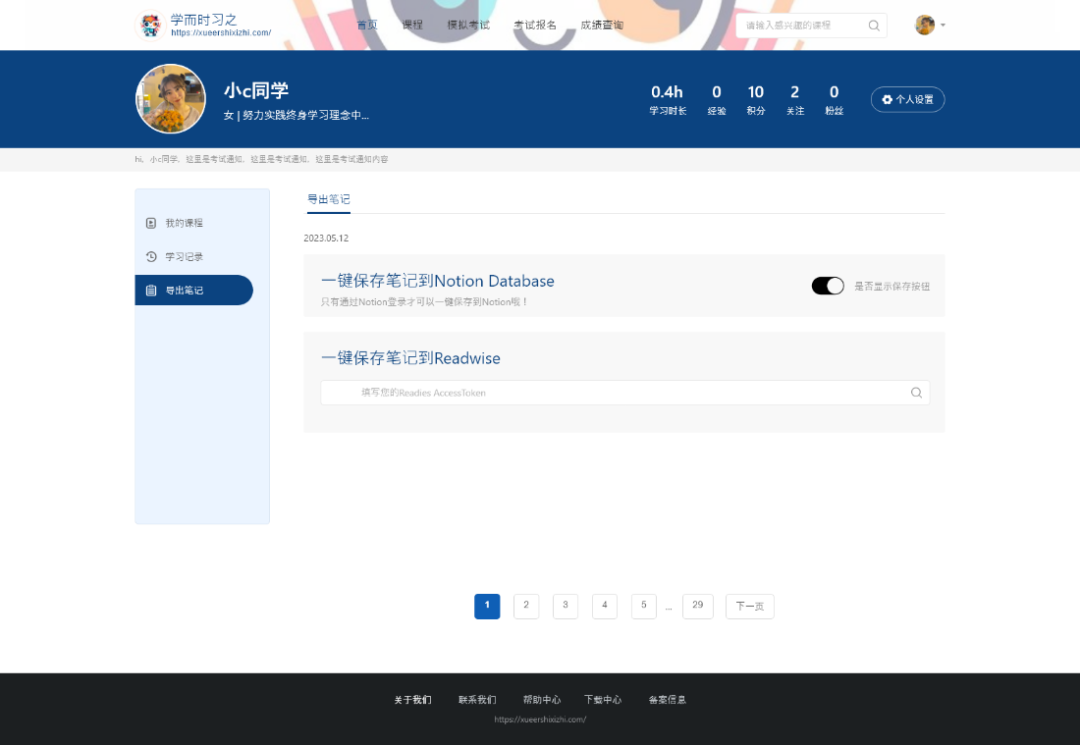Click the magnifier icon in Readwise token field
The width and height of the screenshot is (1080, 745).
coord(916,393)
